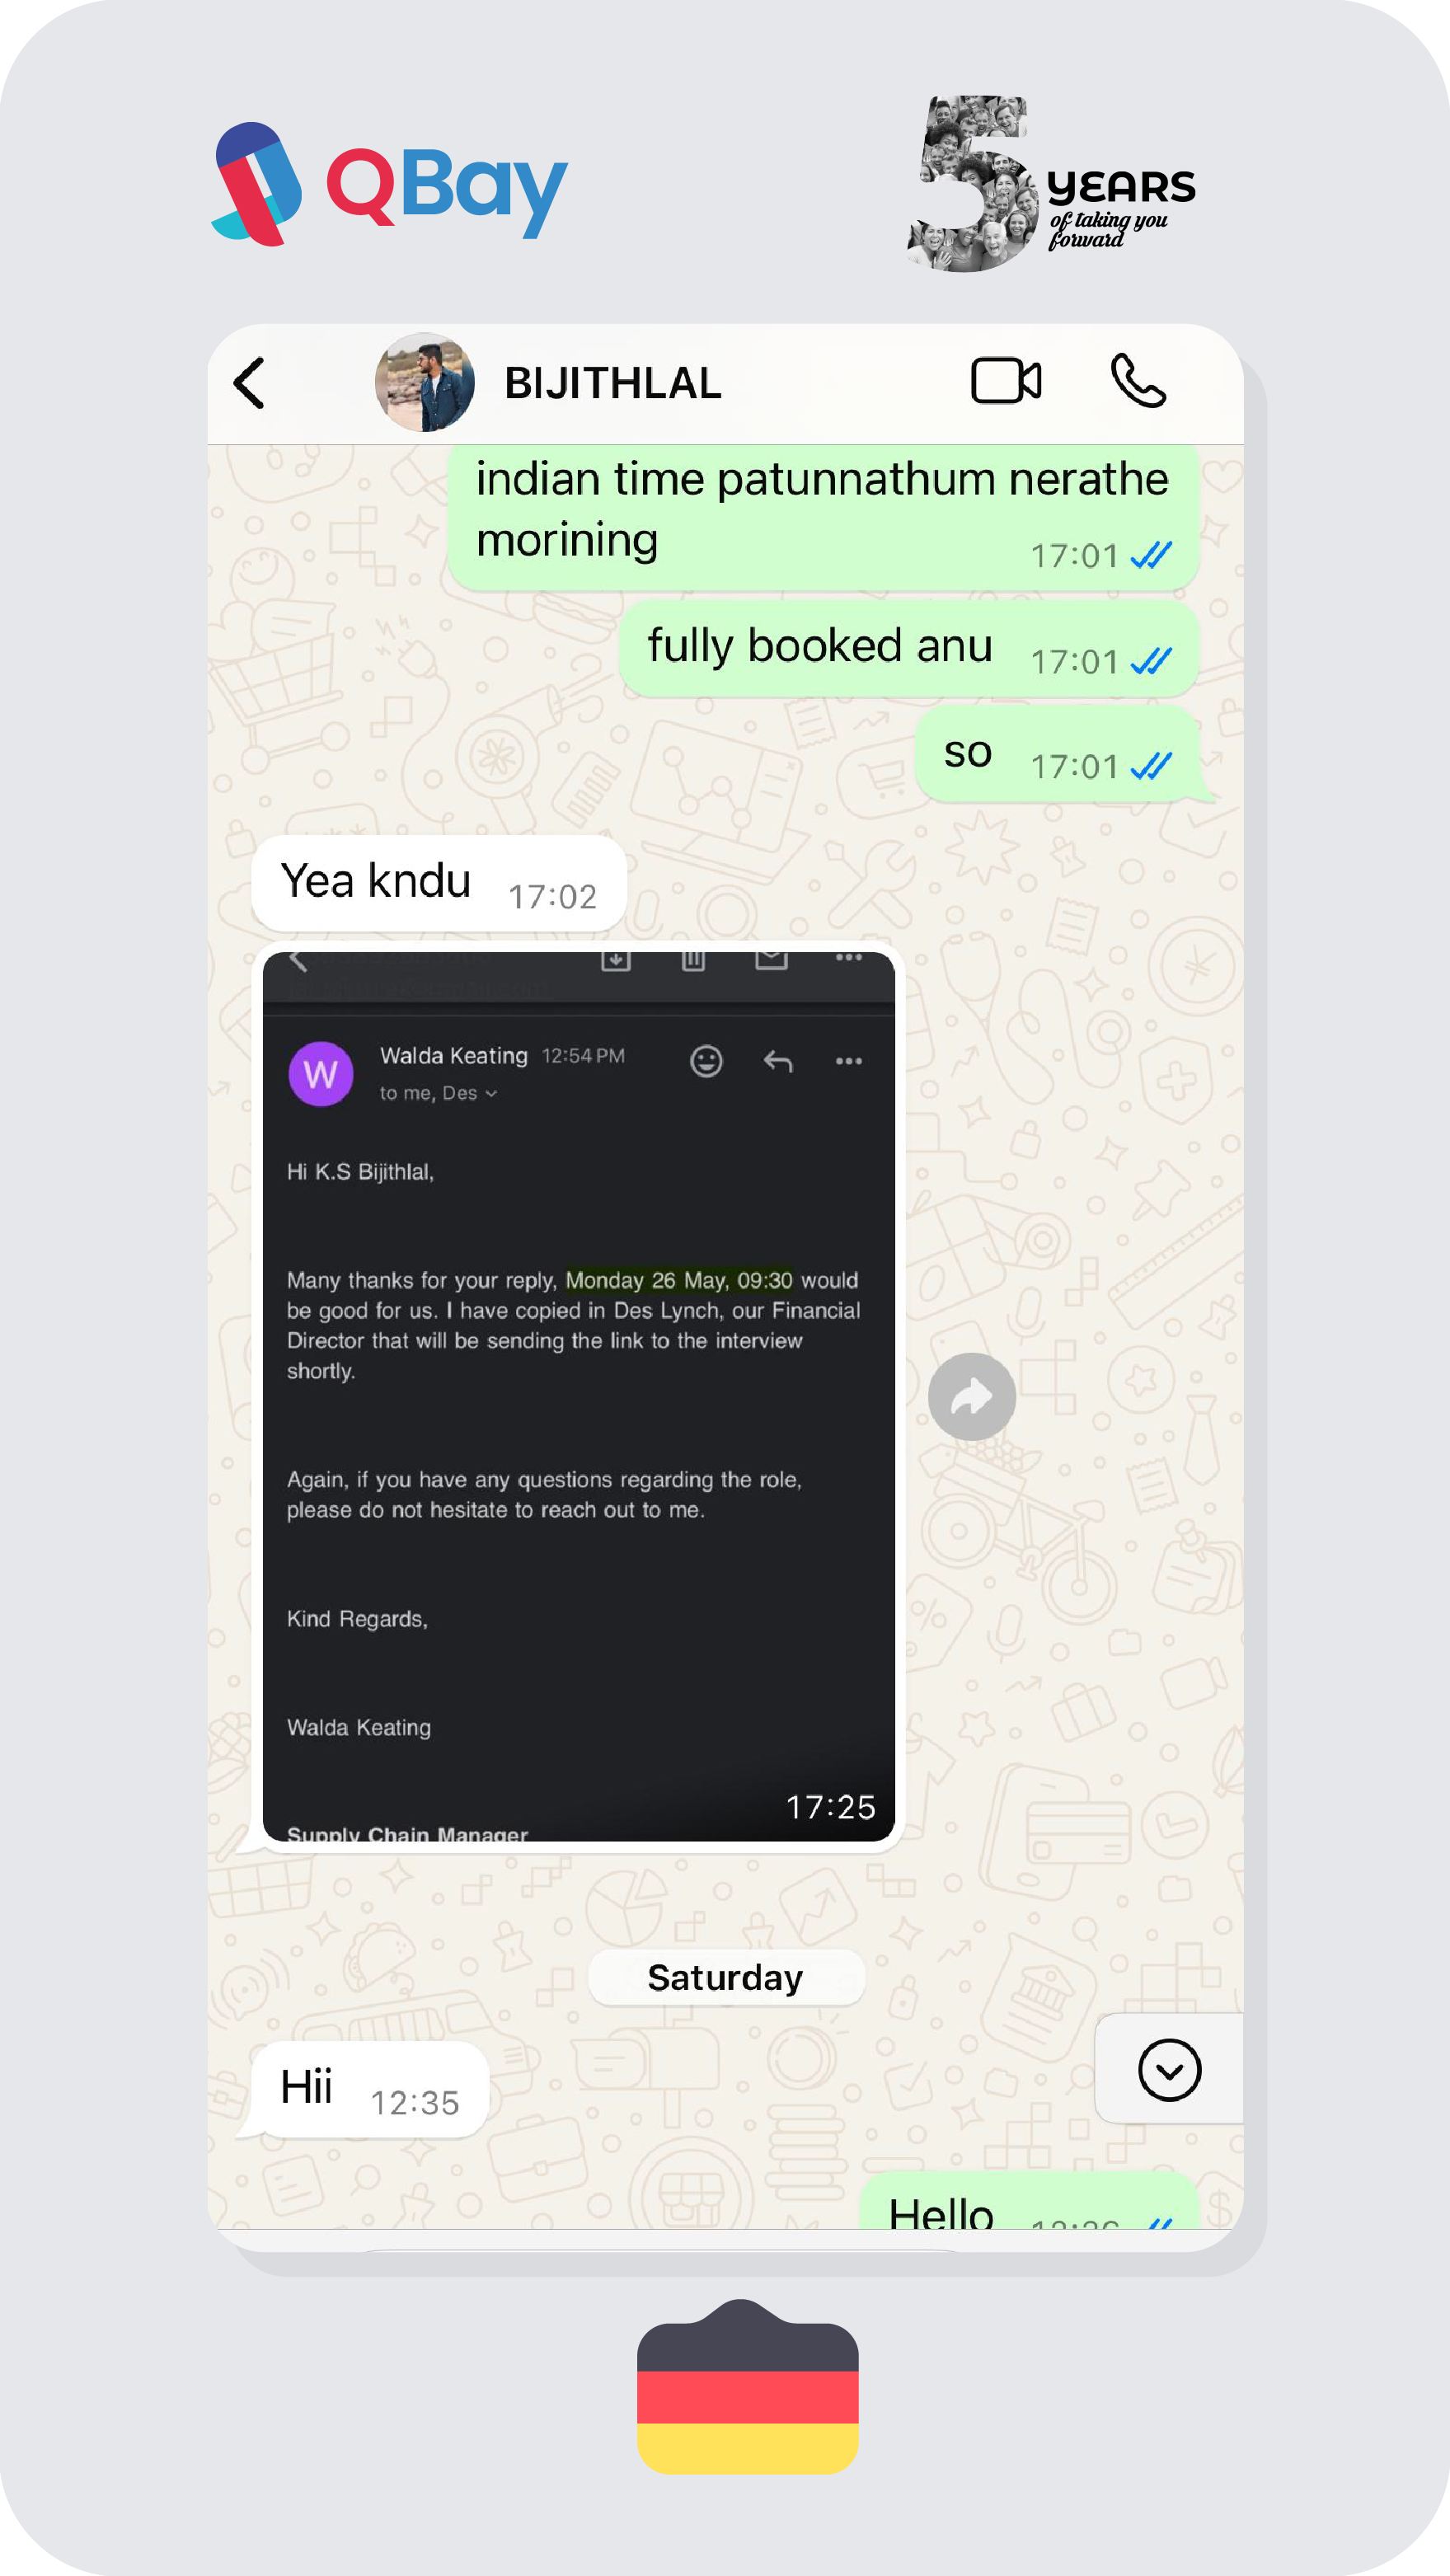Click the emoji reaction icon in email
Viewport: 1450px width, 2576px height.
pyautogui.click(x=706, y=1061)
